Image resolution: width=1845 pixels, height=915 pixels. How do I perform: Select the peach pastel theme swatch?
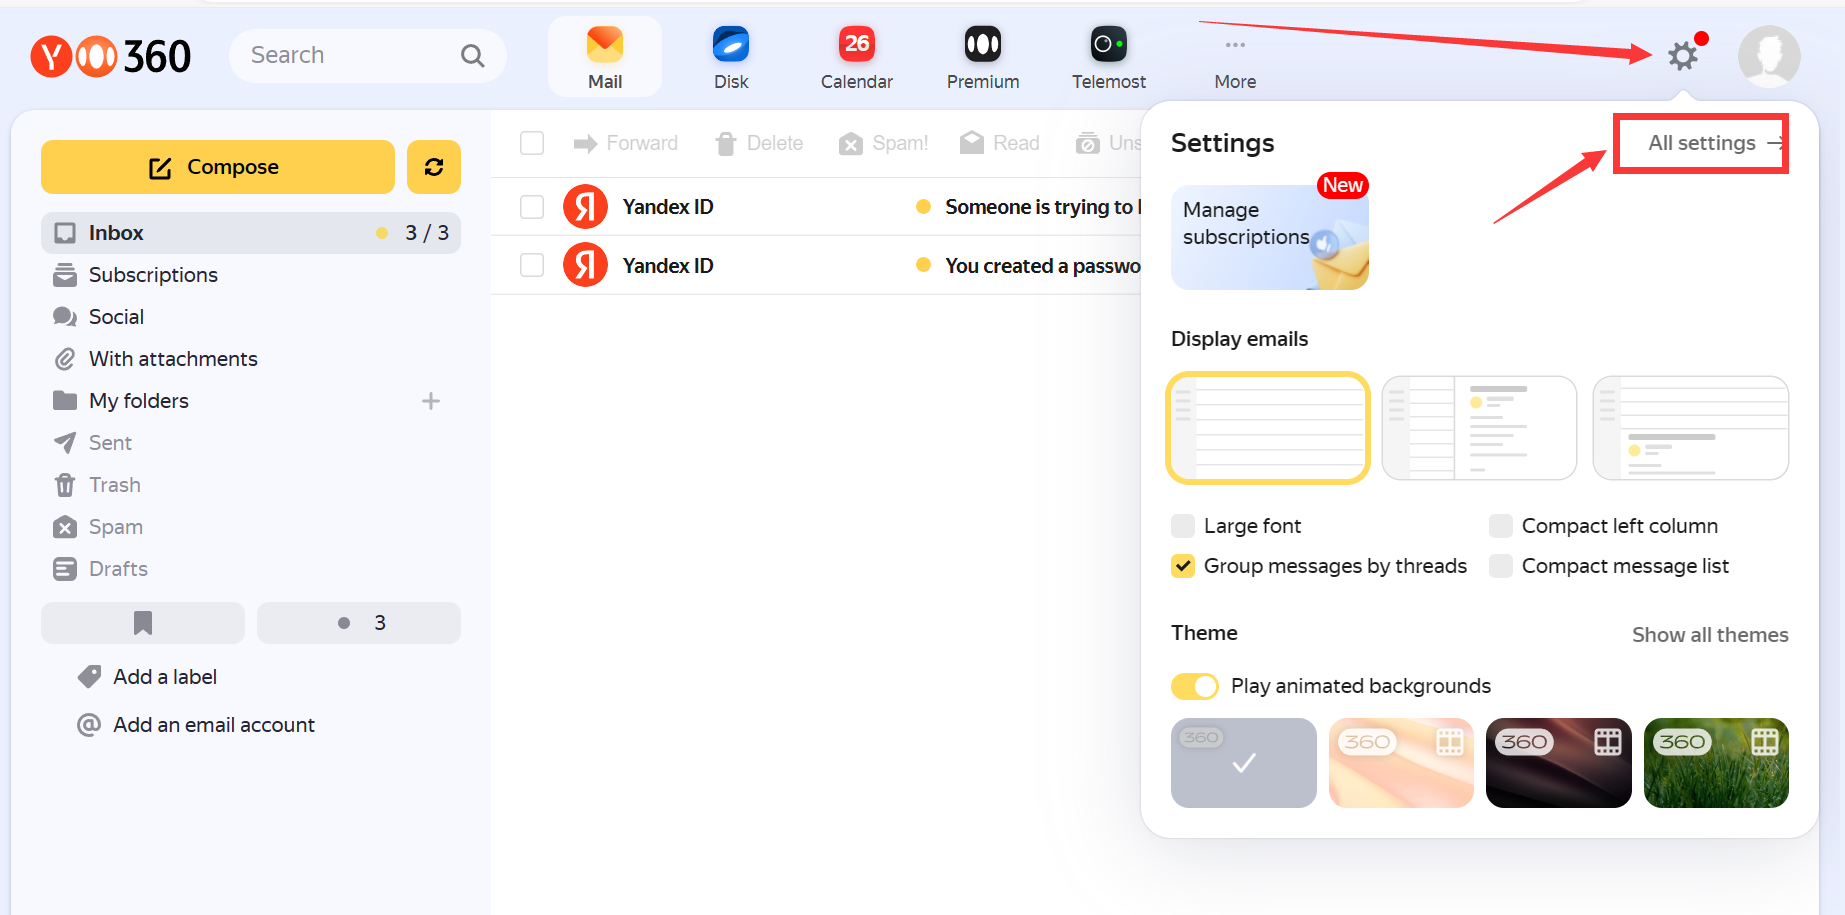click(1401, 763)
